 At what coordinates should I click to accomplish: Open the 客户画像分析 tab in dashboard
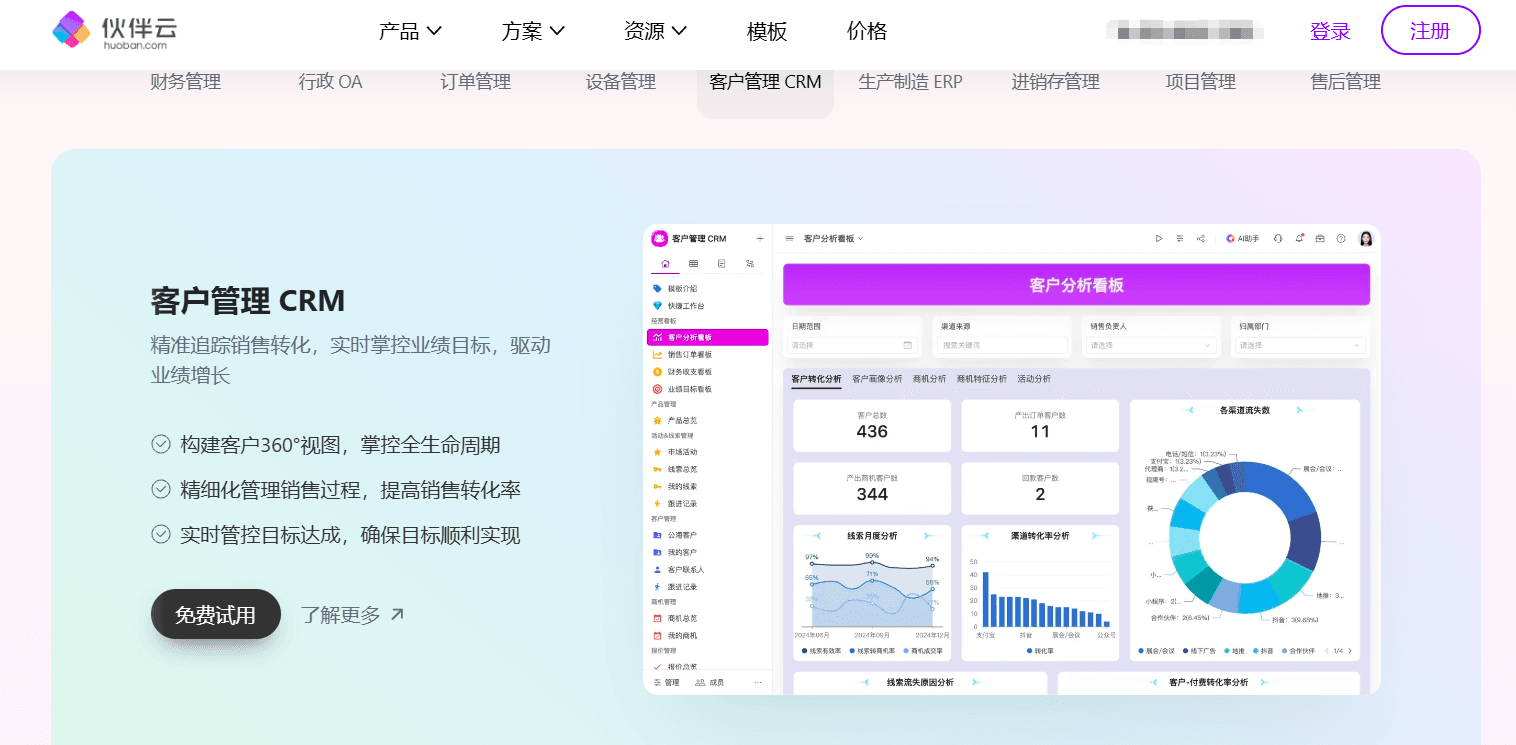(877, 379)
